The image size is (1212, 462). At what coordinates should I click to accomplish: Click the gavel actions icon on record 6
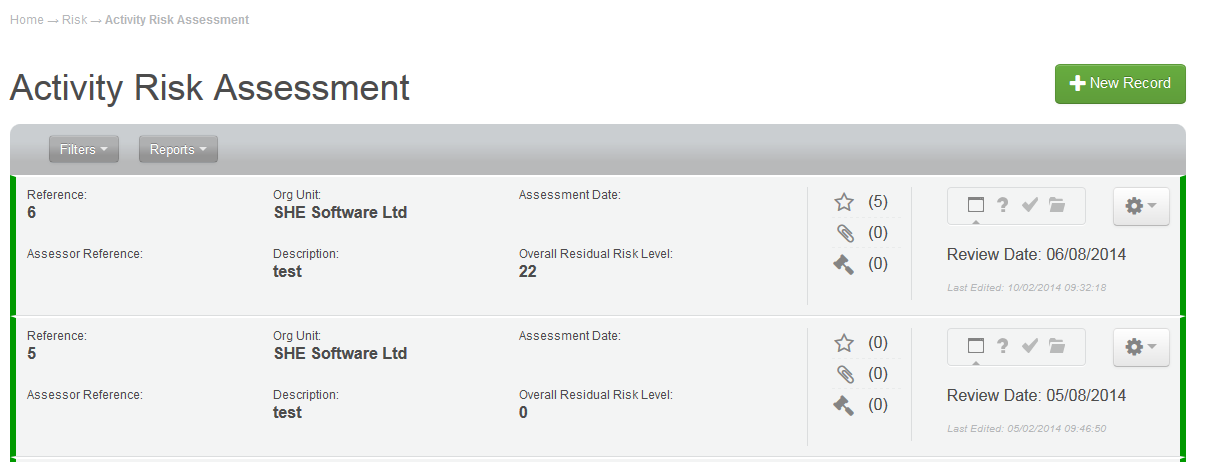coord(844,264)
